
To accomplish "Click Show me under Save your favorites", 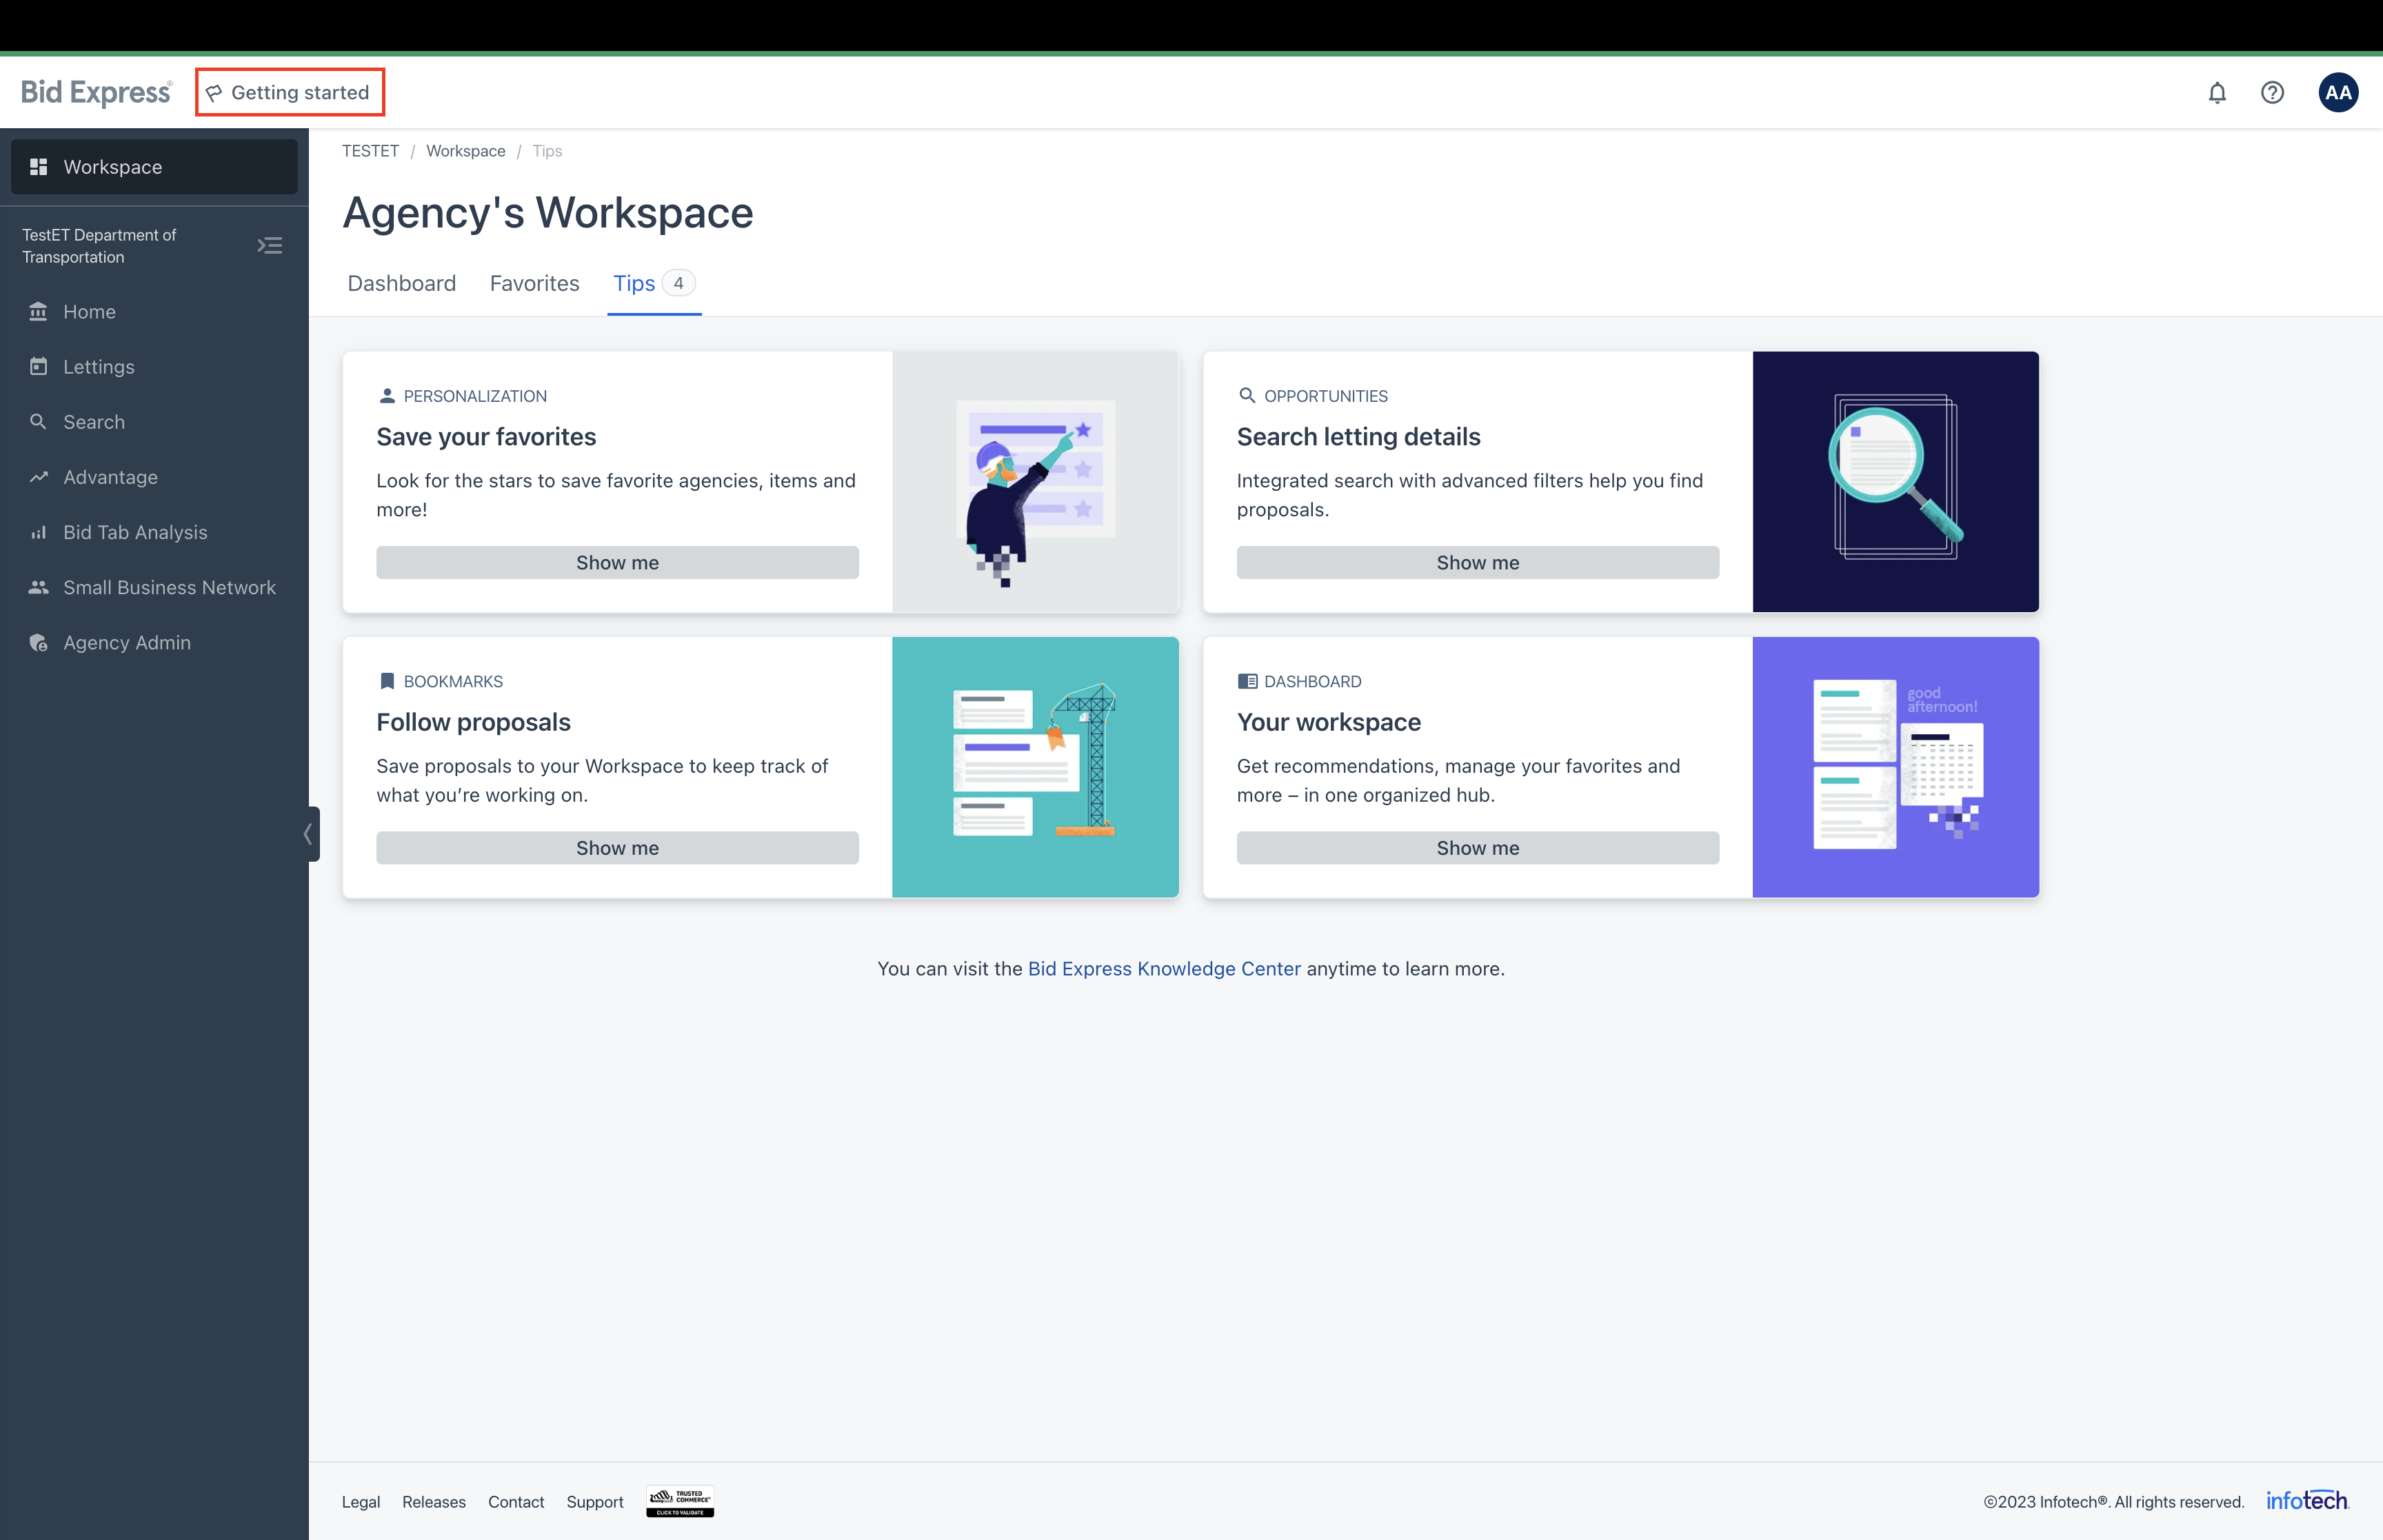I will (617, 563).
